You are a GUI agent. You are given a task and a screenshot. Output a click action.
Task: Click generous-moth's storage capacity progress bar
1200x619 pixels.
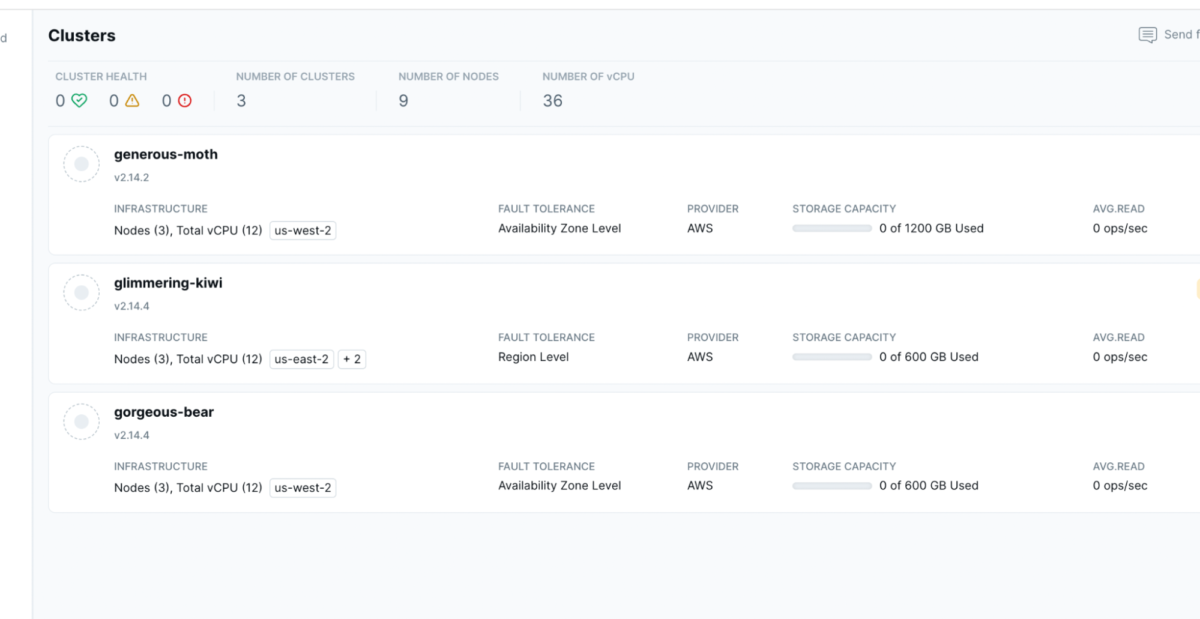coord(831,228)
